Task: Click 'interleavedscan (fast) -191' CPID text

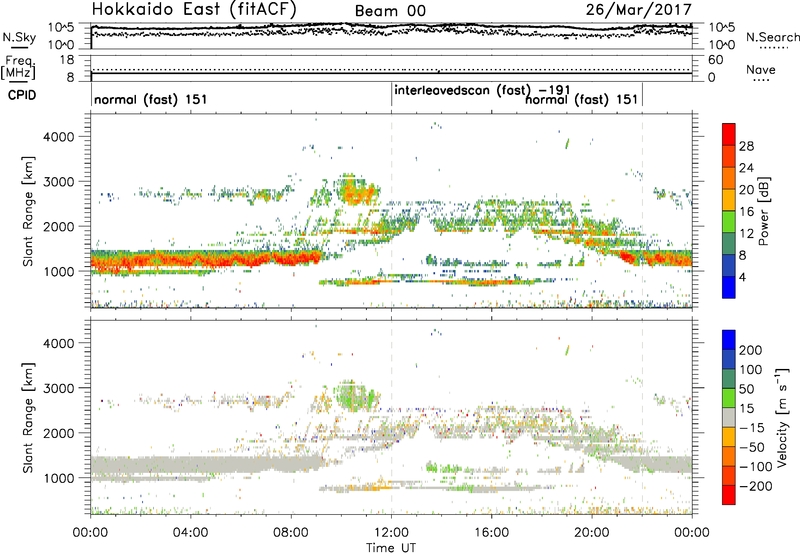Action: [x=482, y=90]
